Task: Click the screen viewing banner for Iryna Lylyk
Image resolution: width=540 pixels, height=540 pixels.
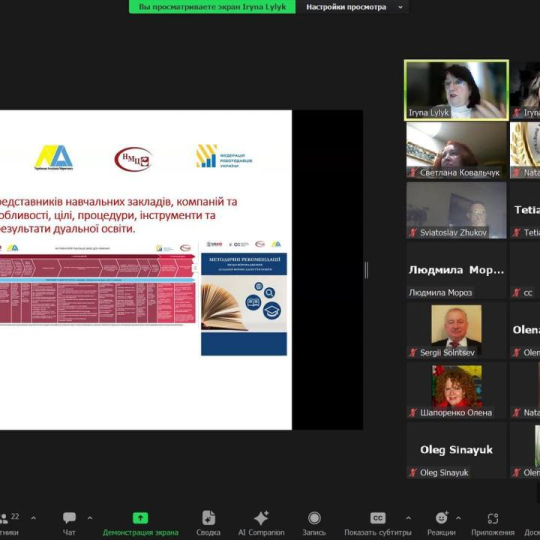Action: point(212,7)
